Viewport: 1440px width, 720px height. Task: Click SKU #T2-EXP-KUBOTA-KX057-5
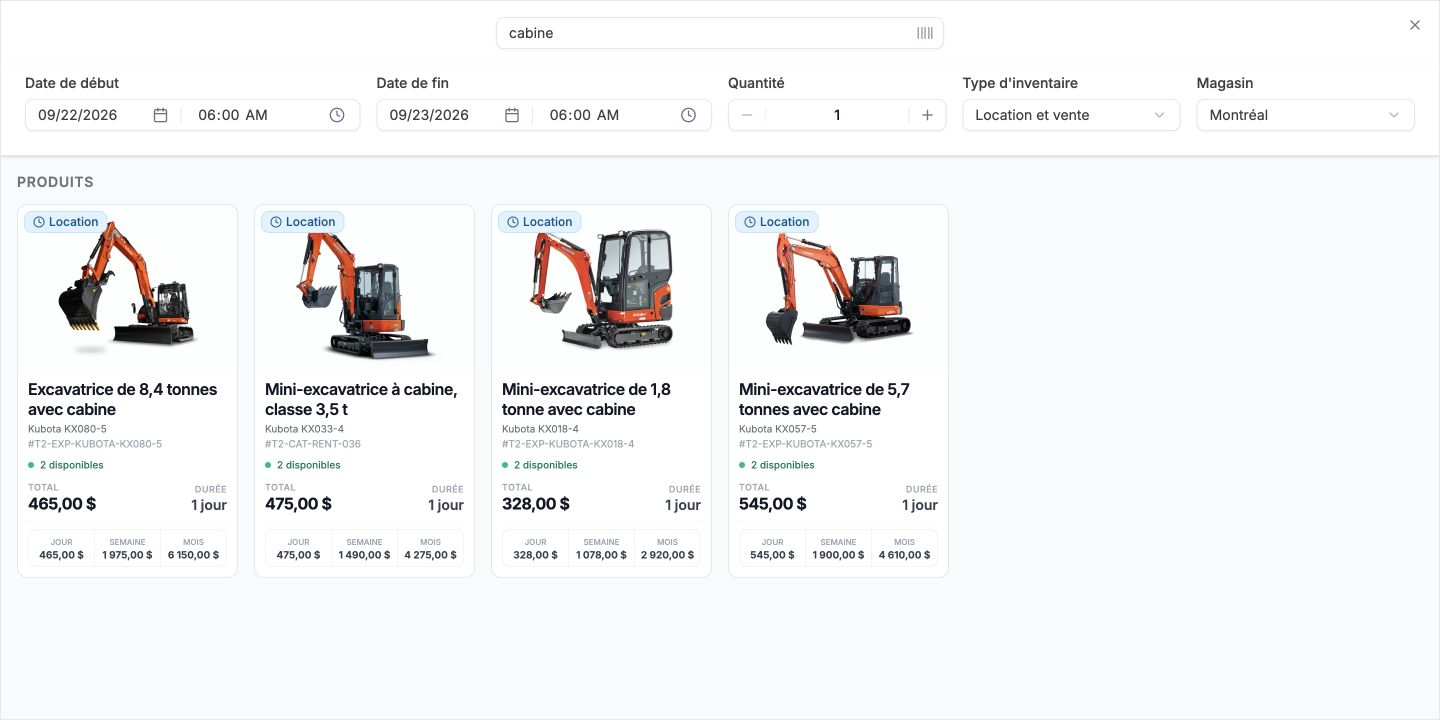(806, 444)
